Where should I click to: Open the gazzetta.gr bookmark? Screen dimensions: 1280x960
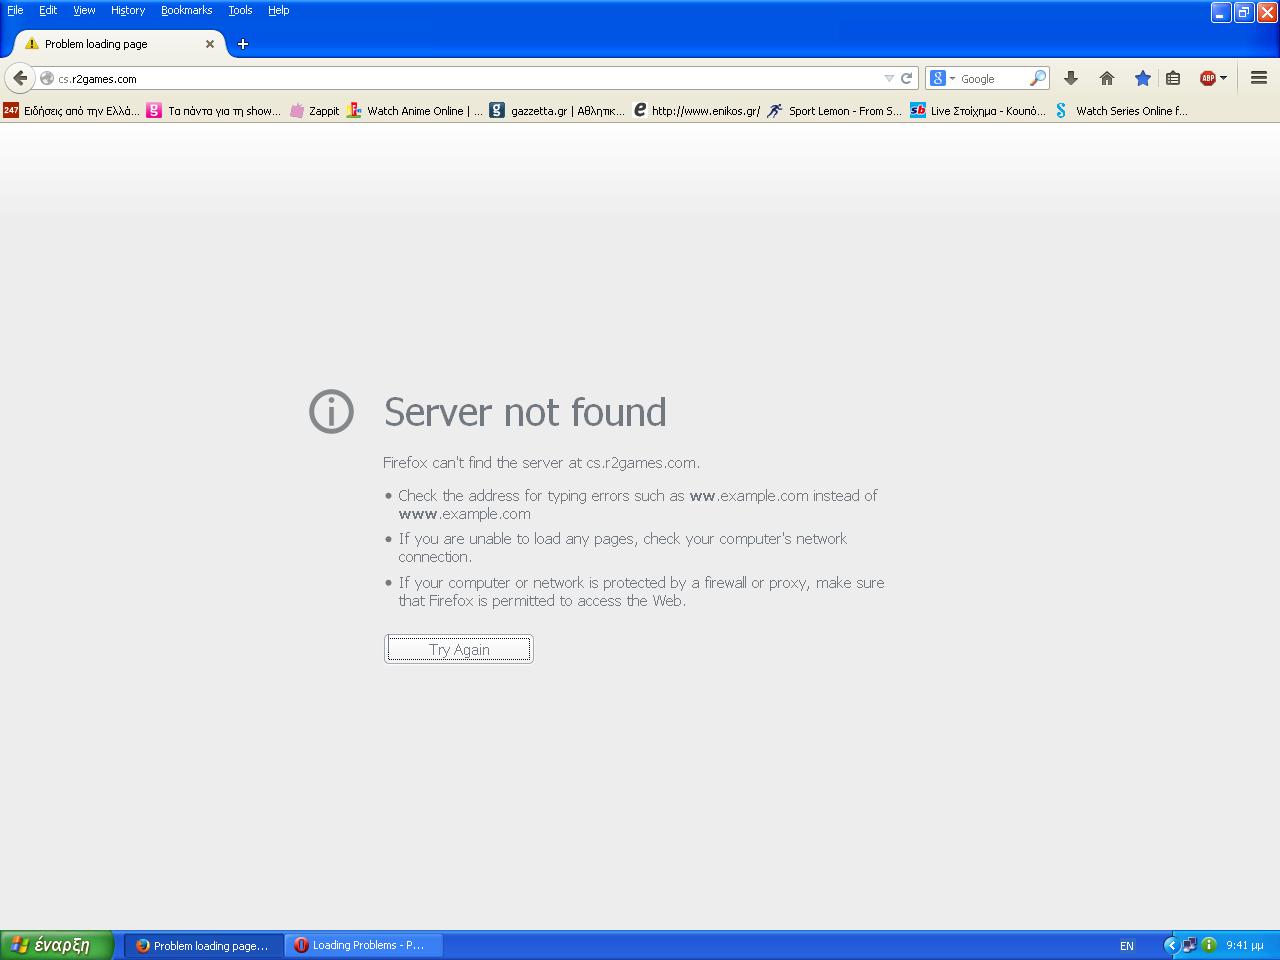[557, 111]
